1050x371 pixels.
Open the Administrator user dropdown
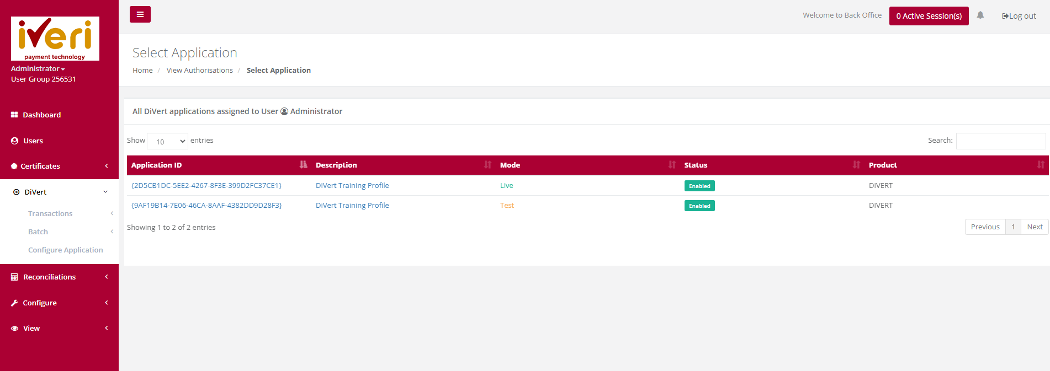click(x=38, y=68)
